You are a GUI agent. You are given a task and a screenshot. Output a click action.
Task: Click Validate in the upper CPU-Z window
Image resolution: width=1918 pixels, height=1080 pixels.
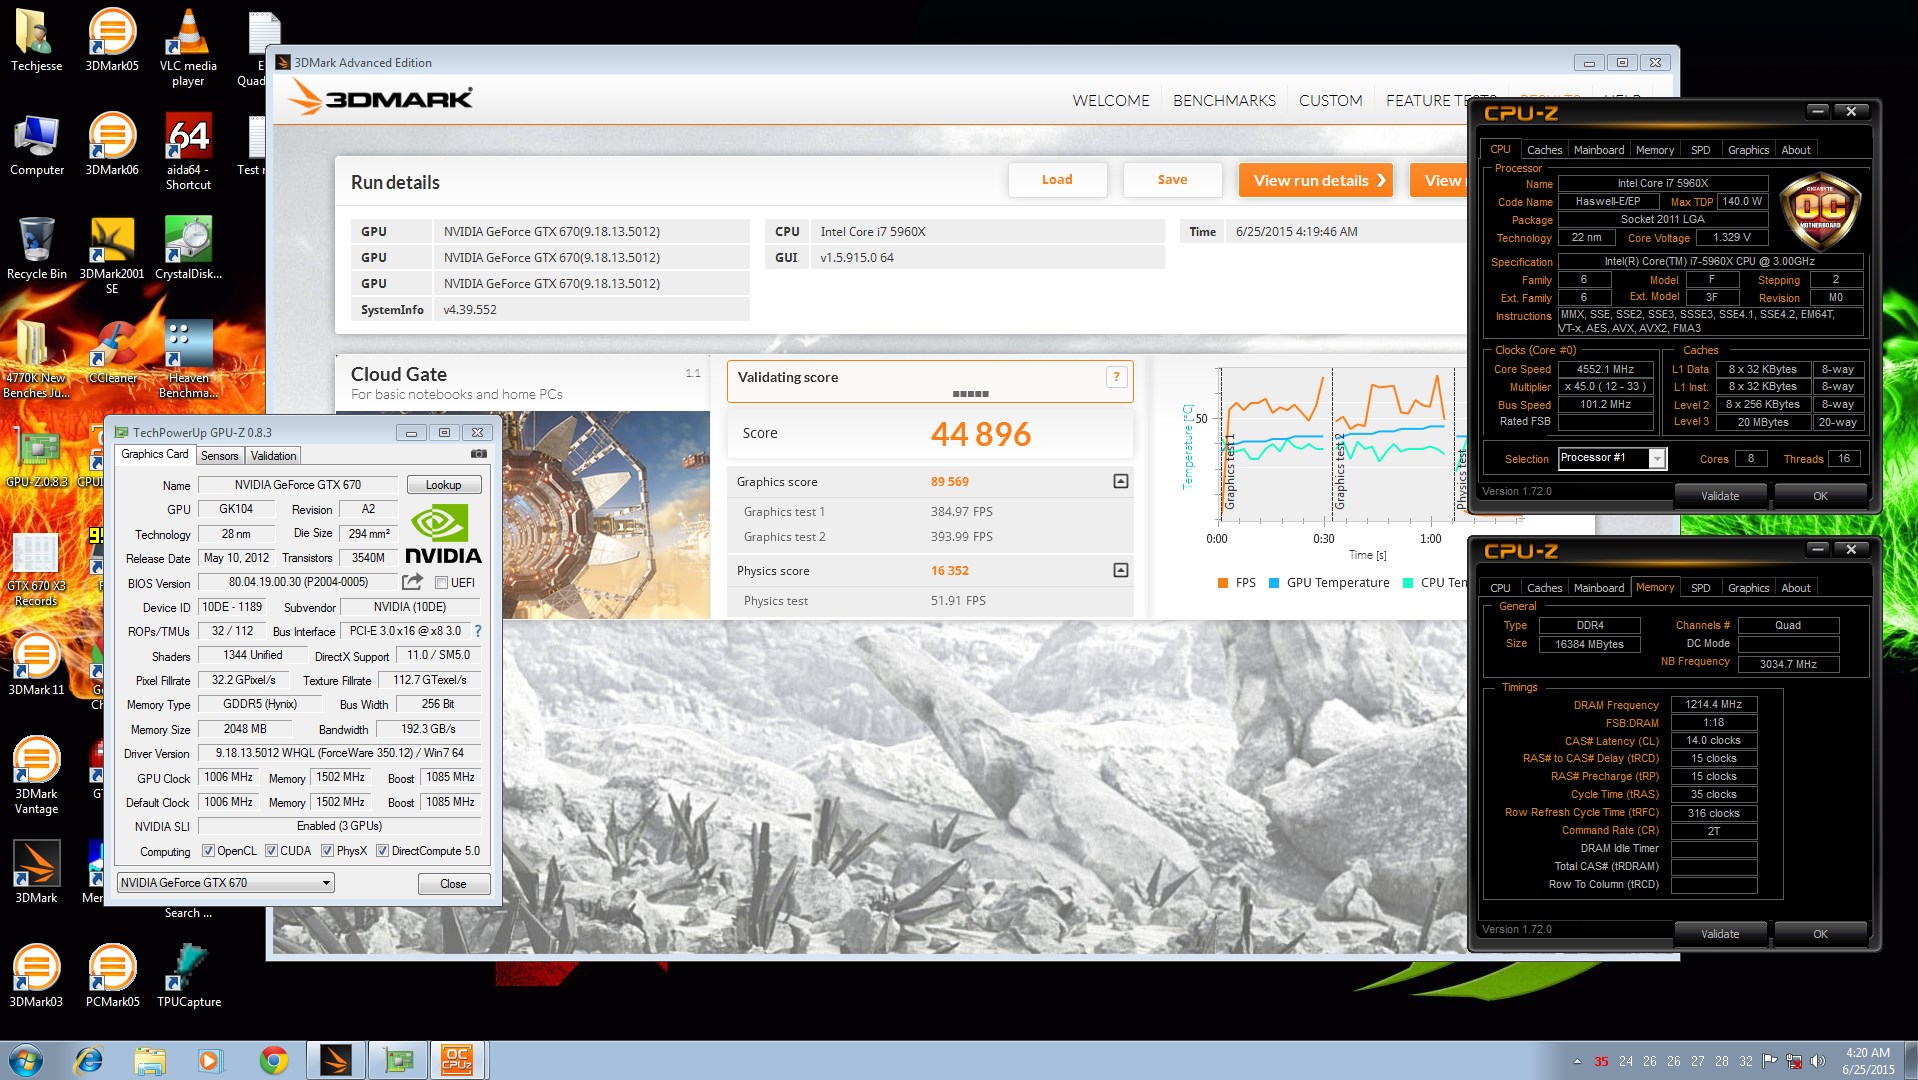[x=1720, y=496]
